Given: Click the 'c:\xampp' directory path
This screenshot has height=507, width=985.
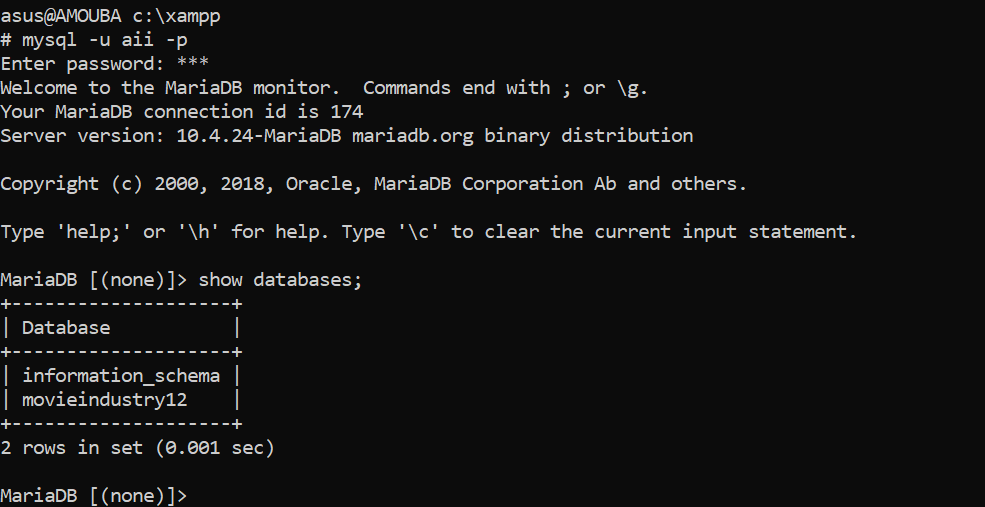Looking at the screenshot, I should pos(176,16).
